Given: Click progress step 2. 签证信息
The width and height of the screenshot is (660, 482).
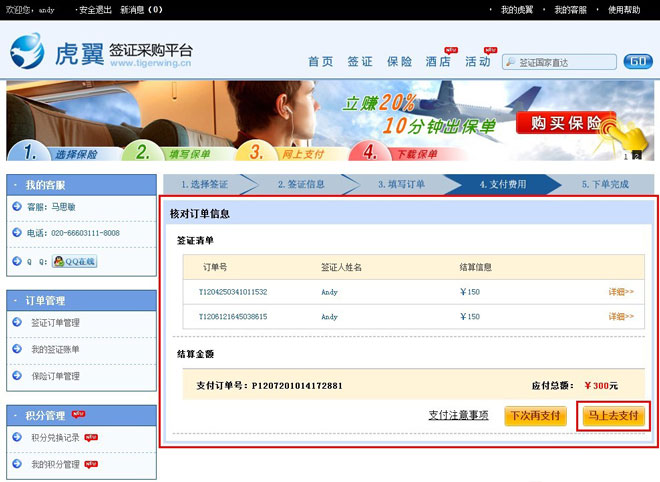Looking at the screenshot, I should tap(301, 184).
